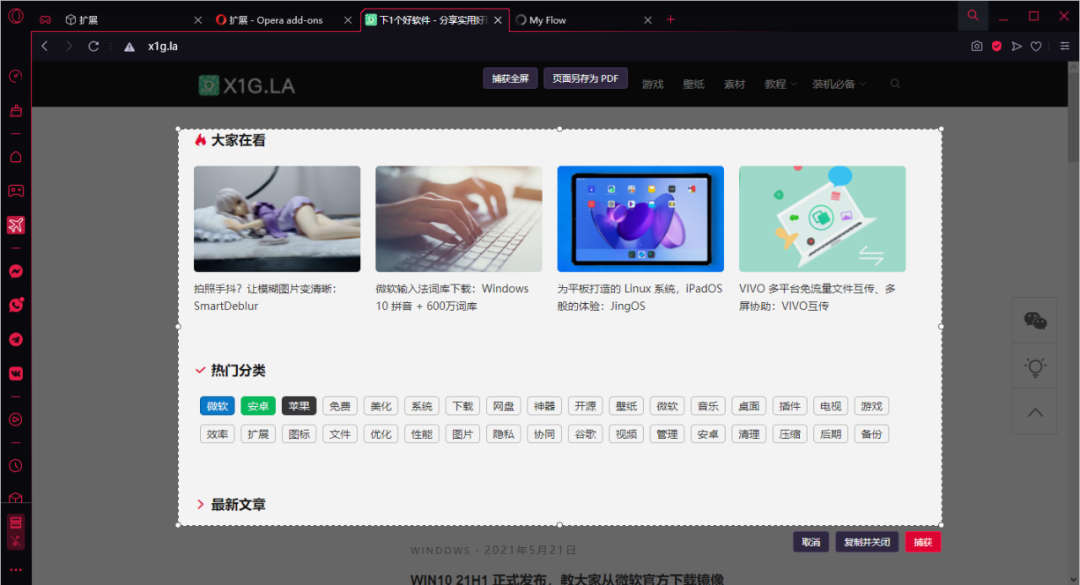
Task: Open WhatsApp in the sidebar
Action: point(16,305)
